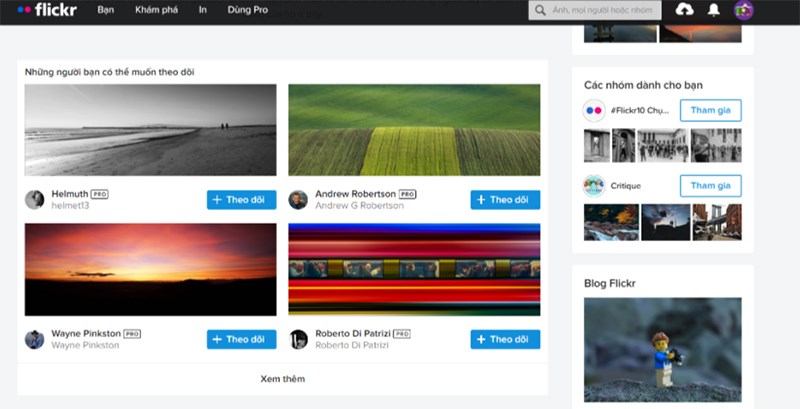Image resolution: width=800 pixels, height=409 pixels.
Task: Open the Khám phá menu
Action: click(x=157, y=10)
